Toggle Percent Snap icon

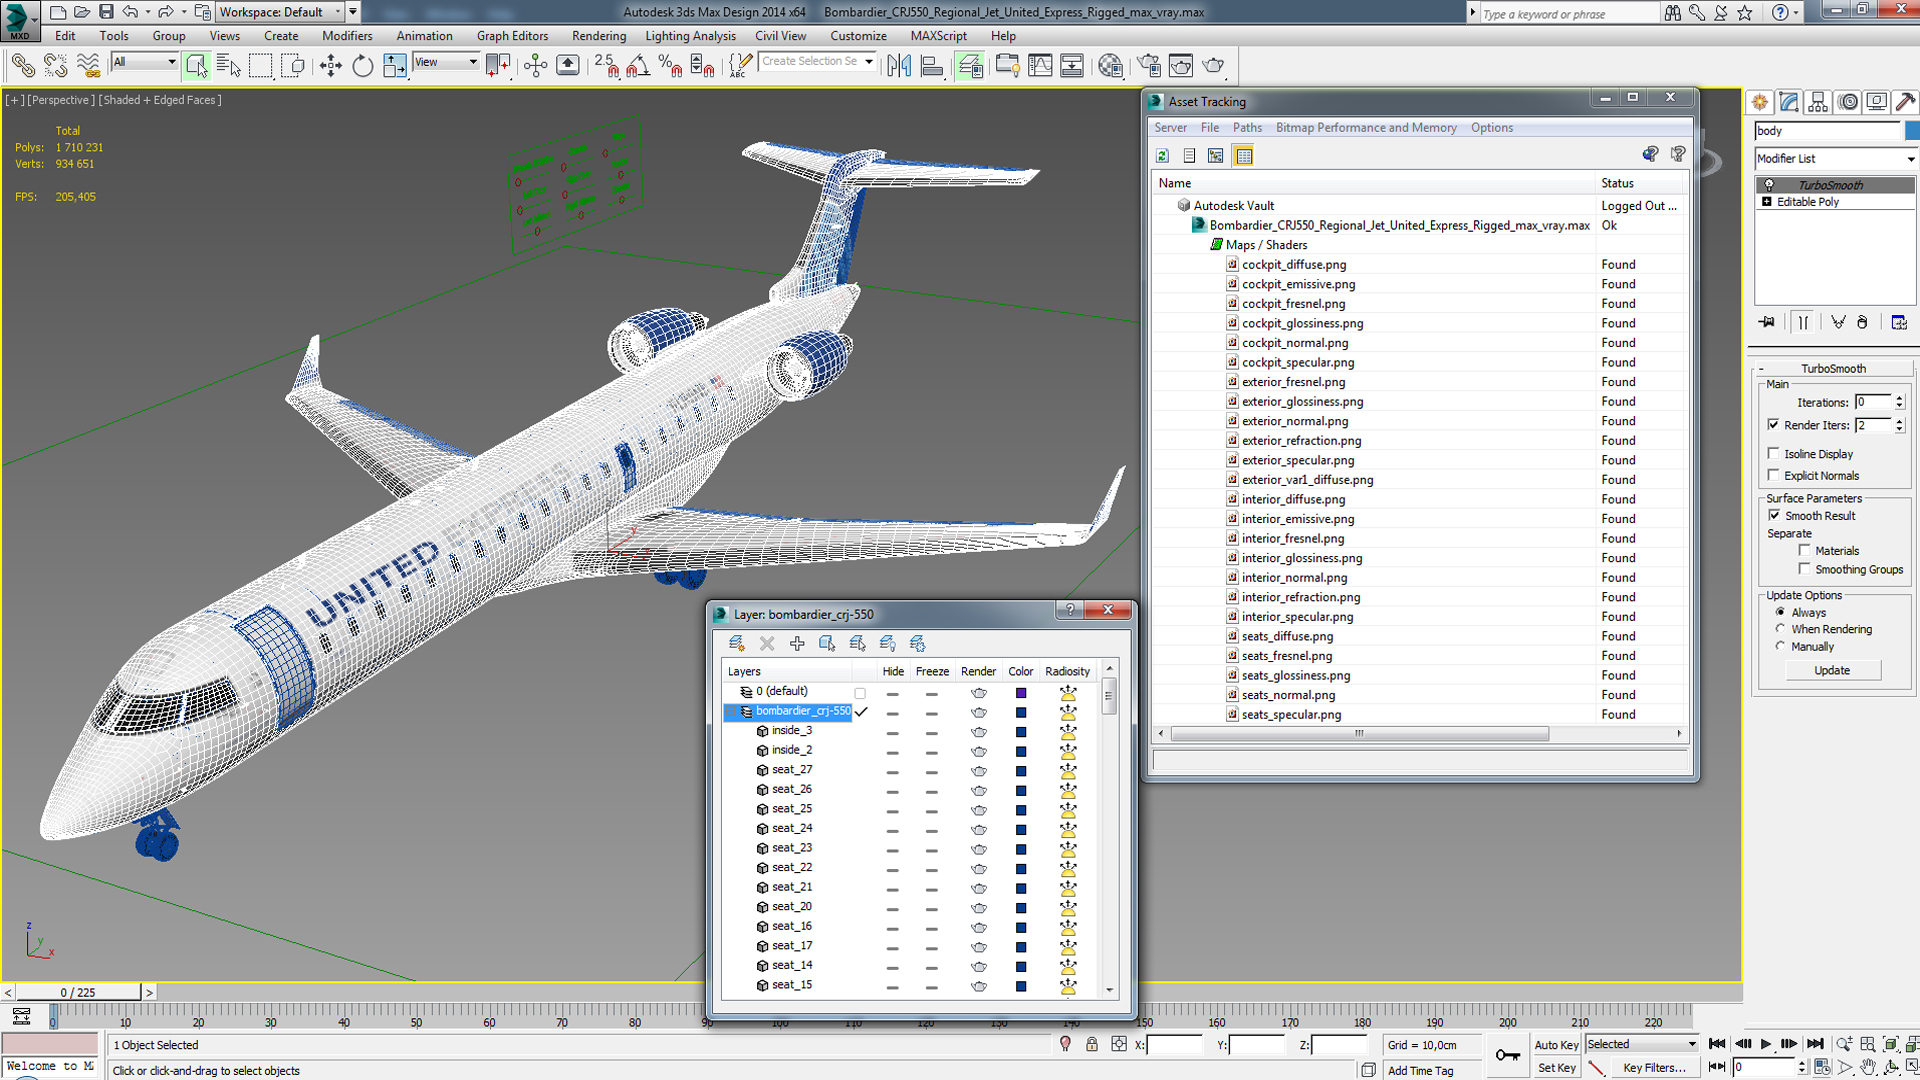[670, 66]
